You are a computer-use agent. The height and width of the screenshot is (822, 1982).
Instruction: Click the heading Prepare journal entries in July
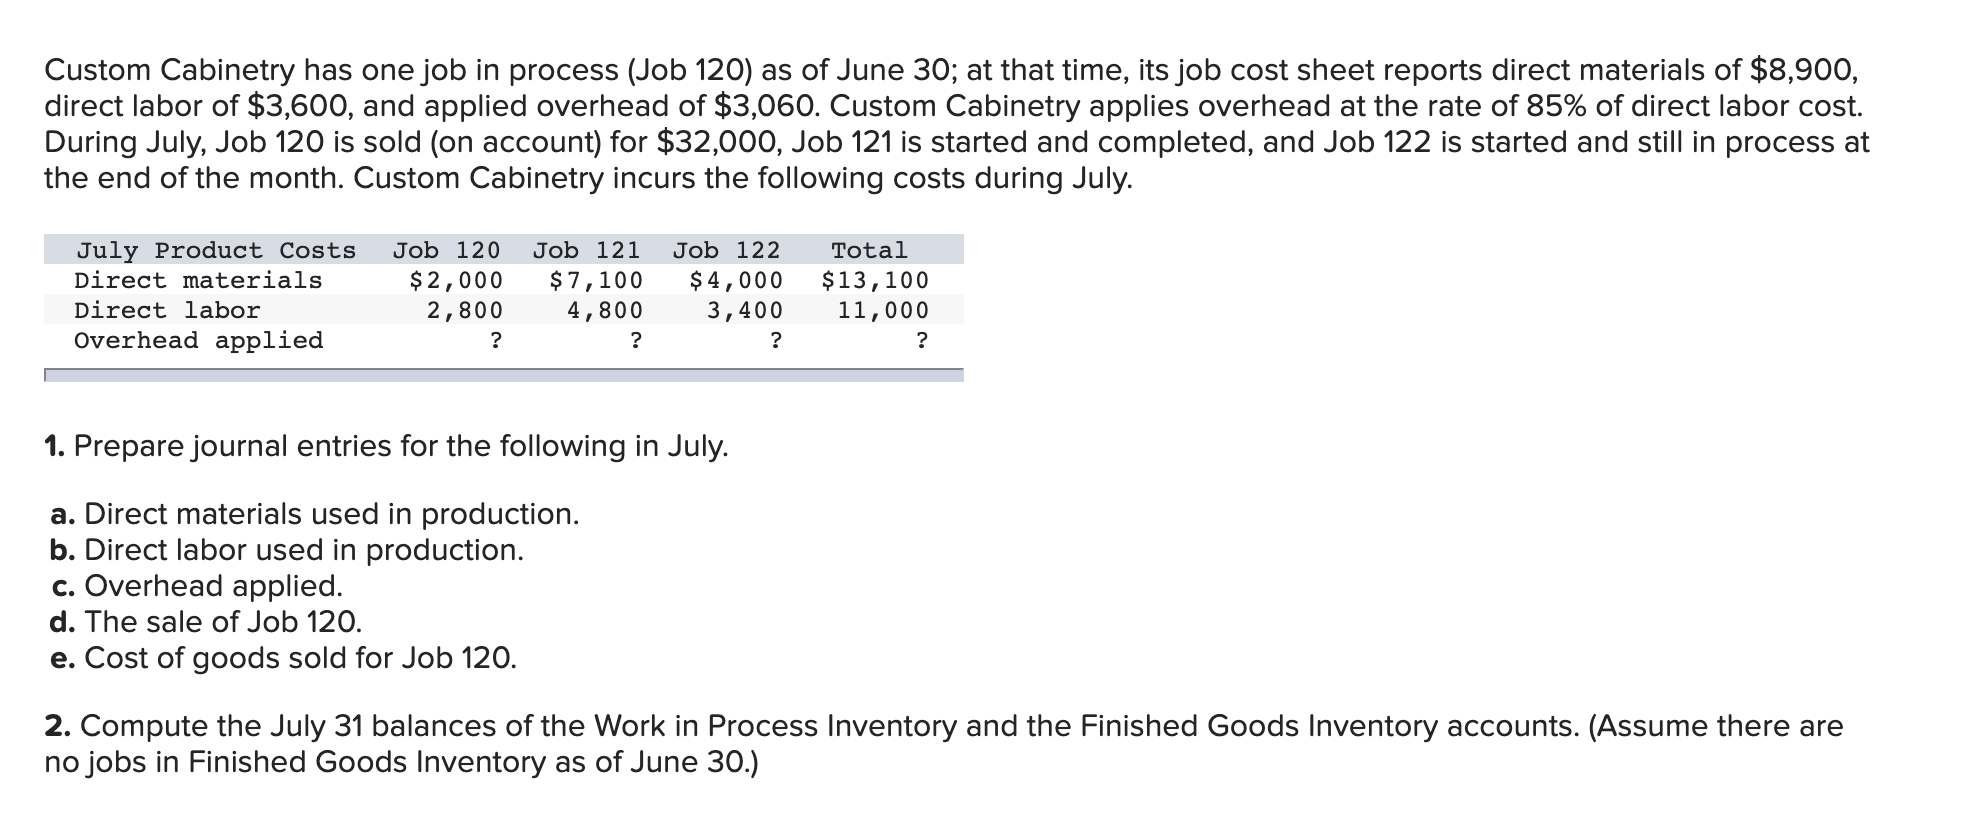click(x=386, y=446)
